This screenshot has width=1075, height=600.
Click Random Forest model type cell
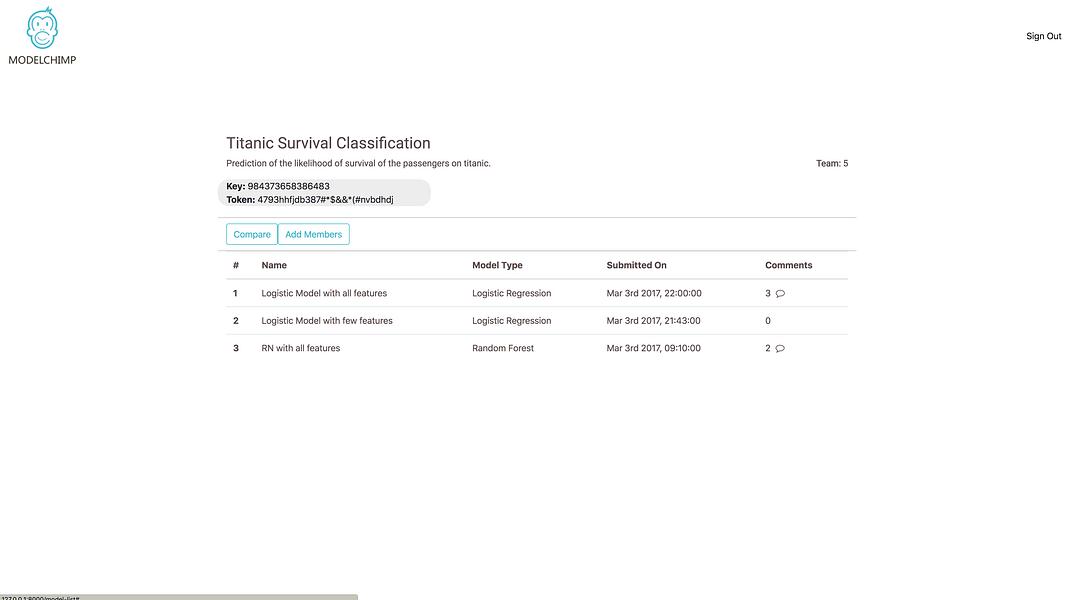click(503, 348)
